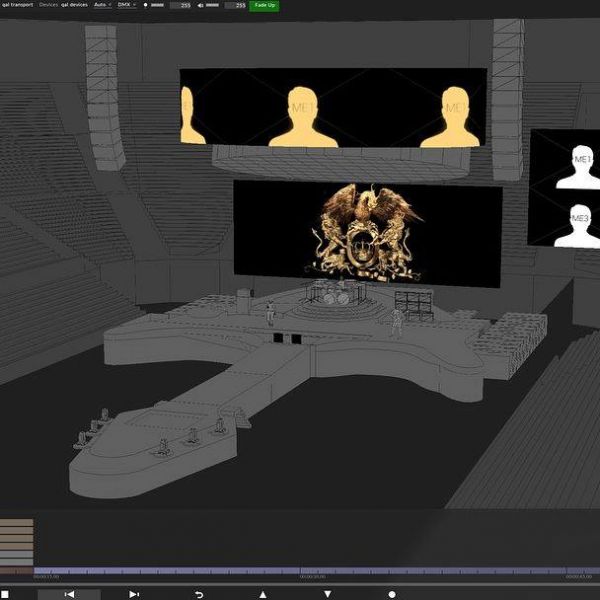Click the volume speaker icon
This screenshot has height=600, width=600.
pyautogui.click(x=201, y=5)
